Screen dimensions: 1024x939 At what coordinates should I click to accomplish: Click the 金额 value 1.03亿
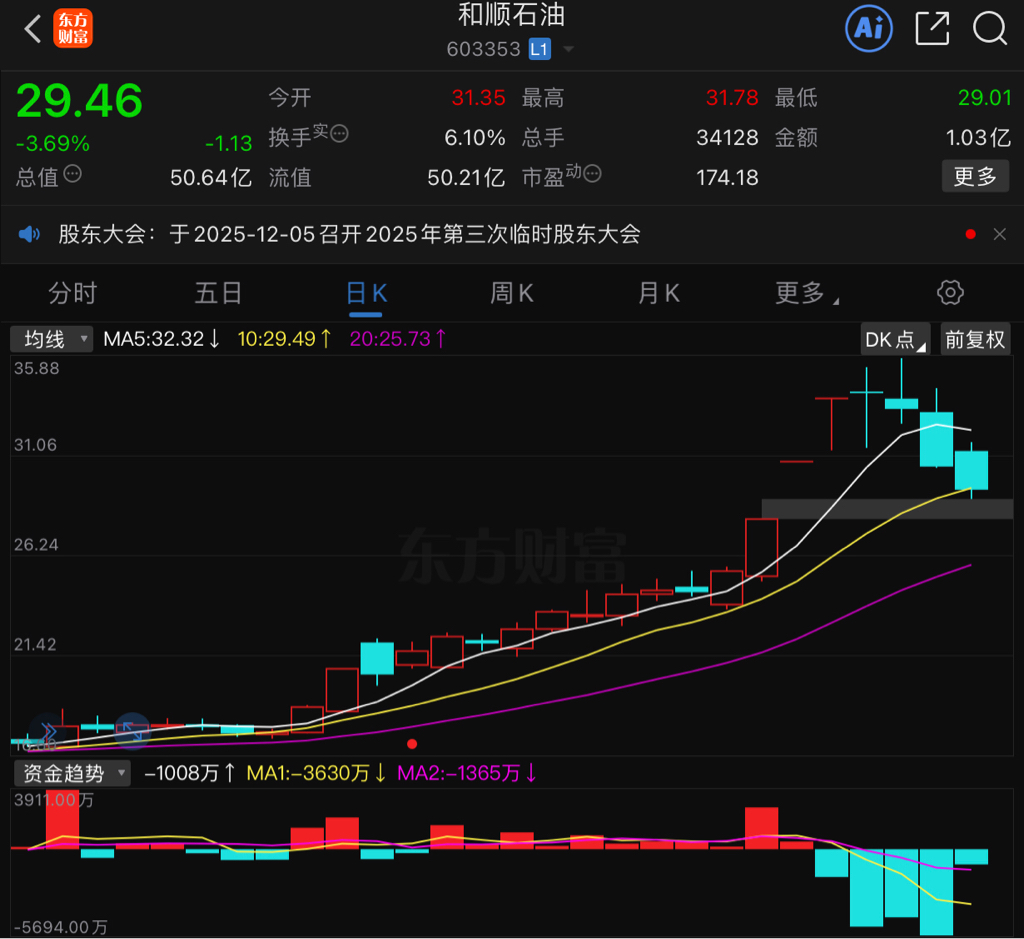pos(978,138)
